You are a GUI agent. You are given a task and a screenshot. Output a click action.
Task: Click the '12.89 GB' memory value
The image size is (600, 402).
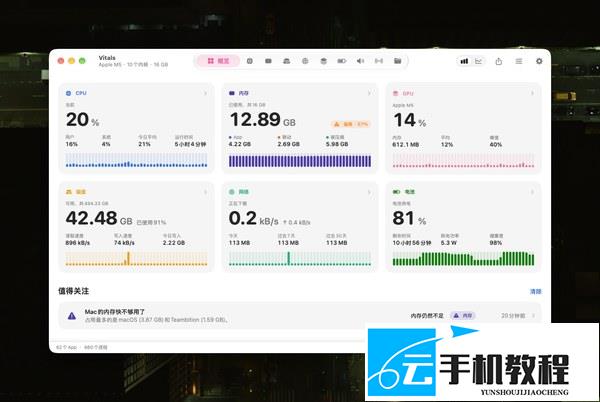pyautogui.click(x=262, y=119)
